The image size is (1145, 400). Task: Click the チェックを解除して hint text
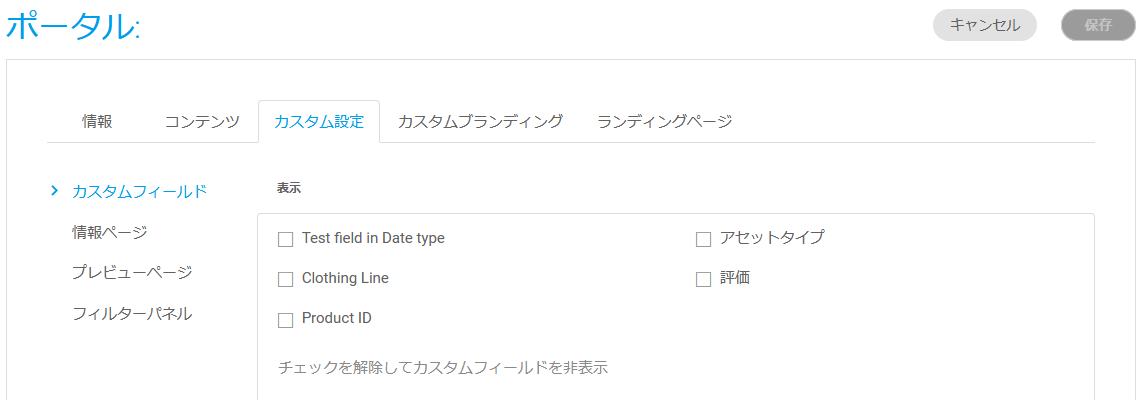(443, 367)
